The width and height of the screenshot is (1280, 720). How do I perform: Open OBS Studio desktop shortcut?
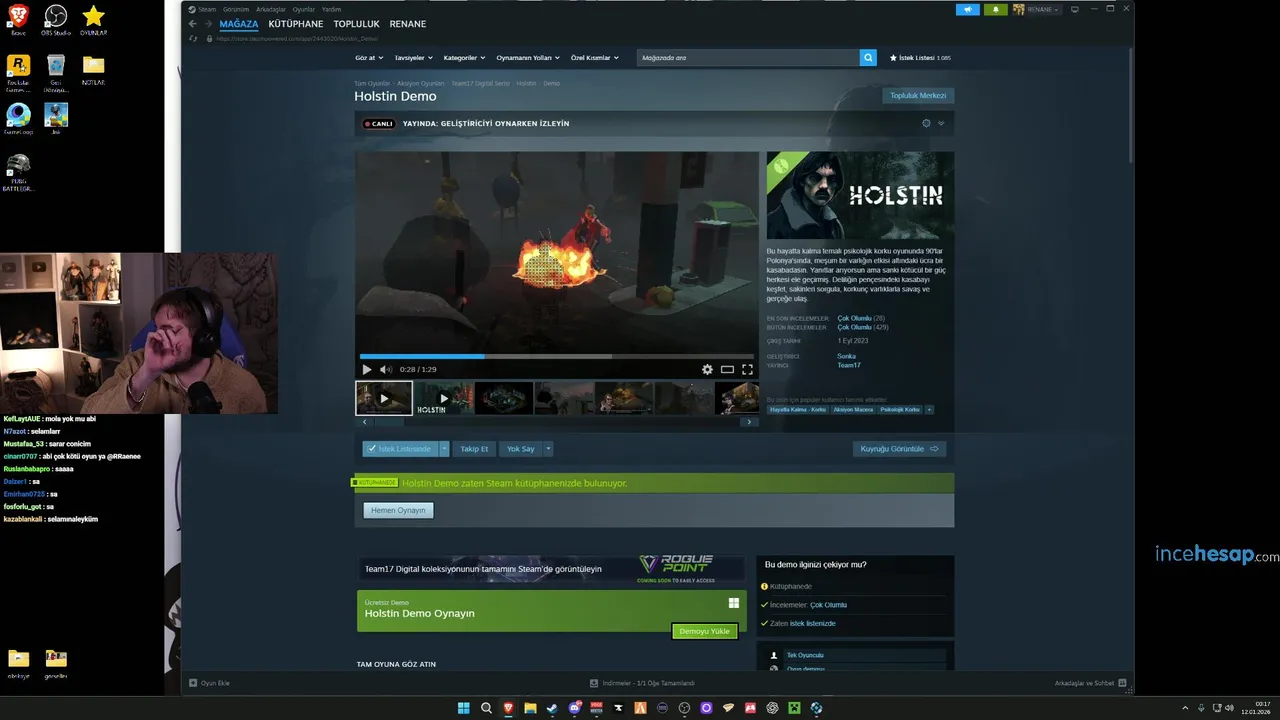click(x=56, y=19)
